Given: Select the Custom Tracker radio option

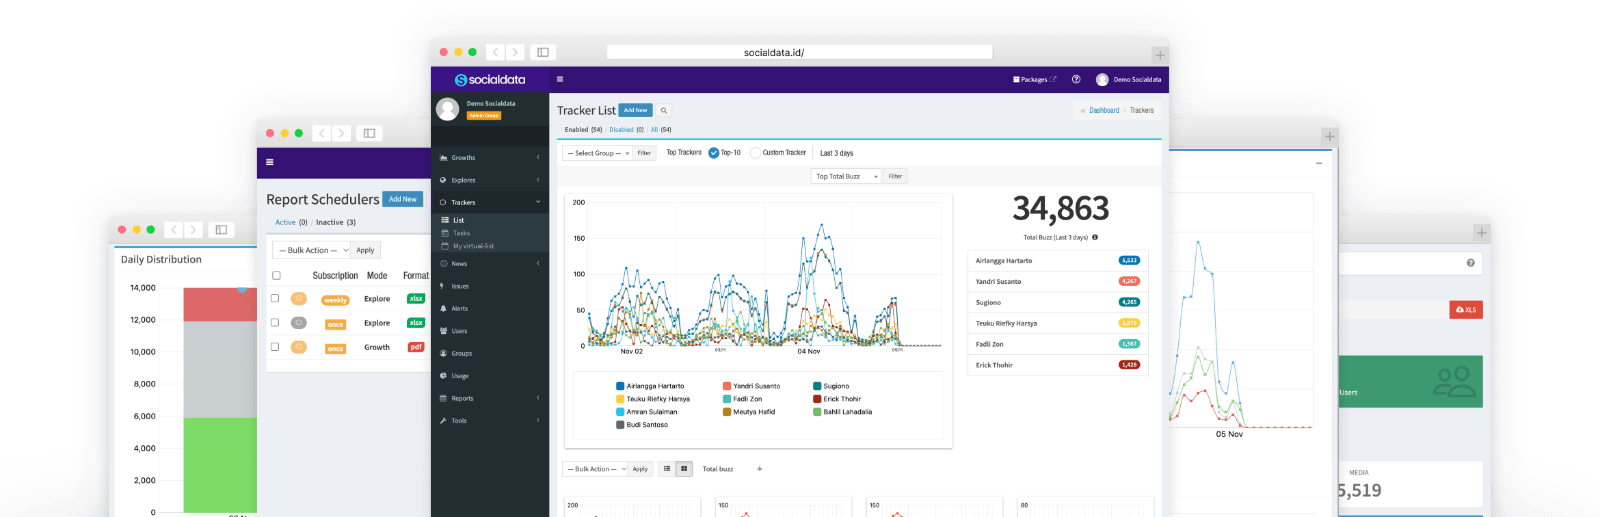Looking at the screenshot, I should pos(756,153).
